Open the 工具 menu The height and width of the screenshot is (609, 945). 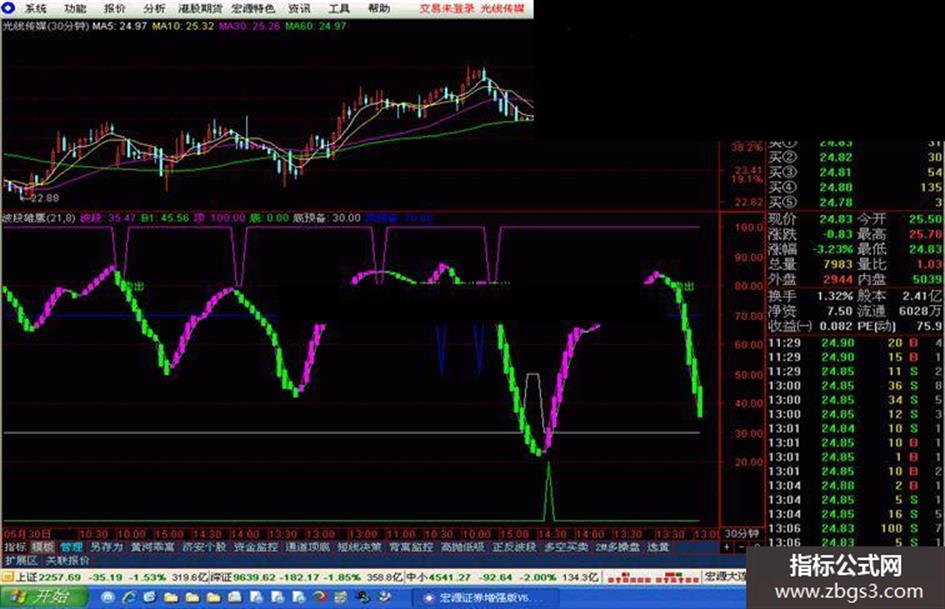339,8
